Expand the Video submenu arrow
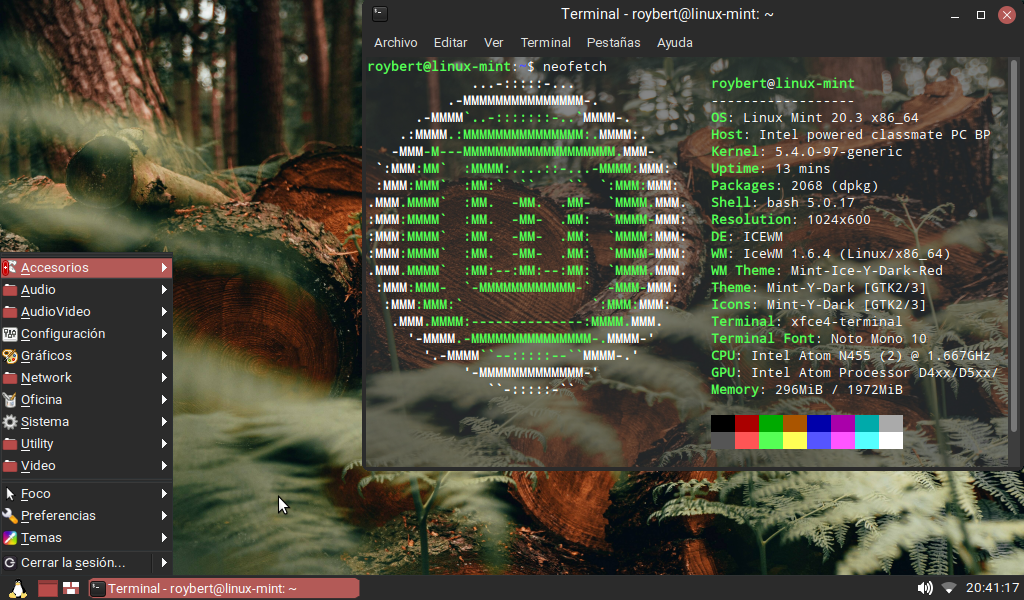1024x600 pixels. (164, 466)
